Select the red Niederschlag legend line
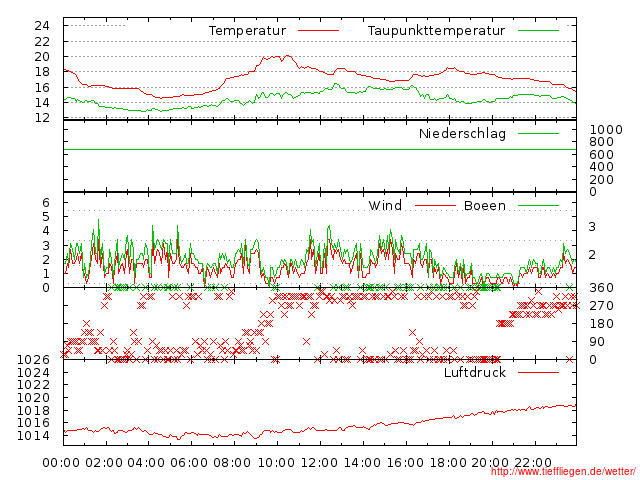The height and width of the screenshot is (480, 640). coord(538,134)
